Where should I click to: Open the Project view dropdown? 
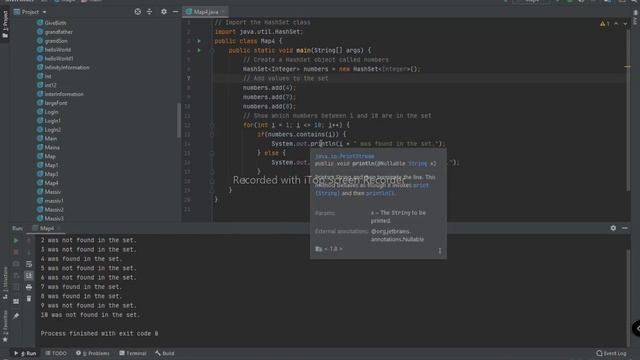coord(31,12)
